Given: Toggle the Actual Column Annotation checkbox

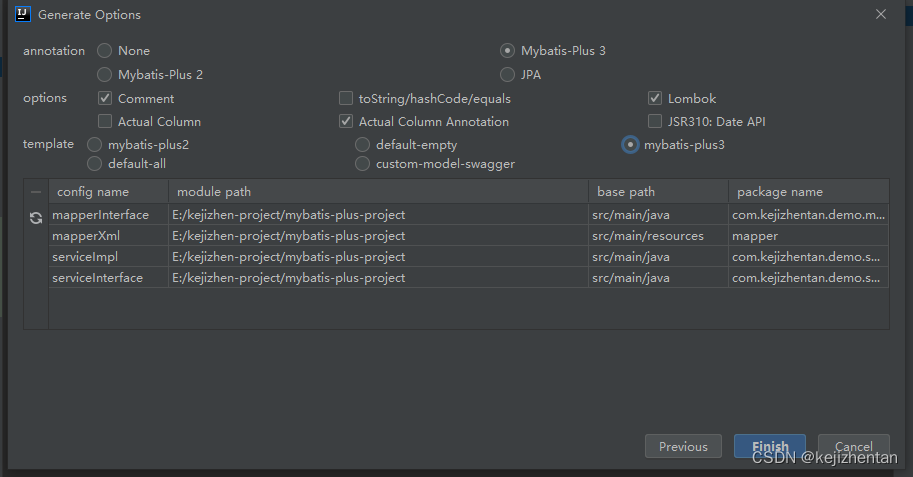Looking at the screenshot, I should [x=346, y=121].
